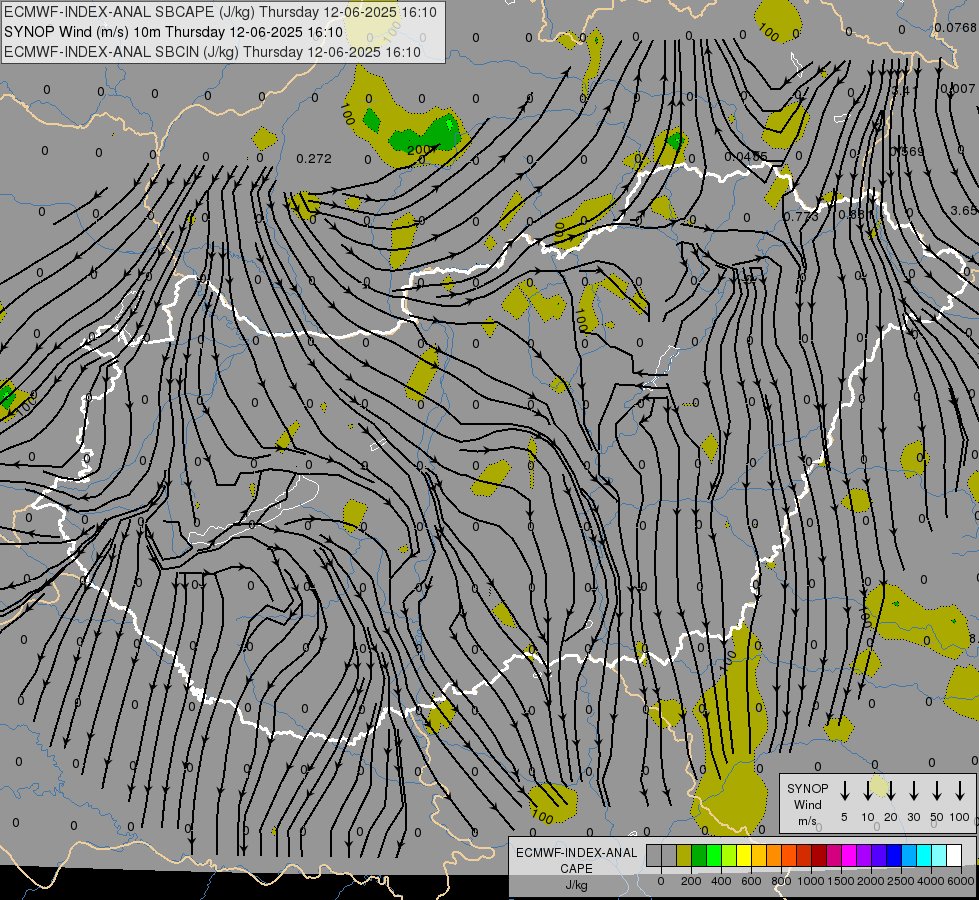The image size is (979, 900).
Task: Click the 100 m/s wind arrow in legend
Action: (x=960, y=791)
